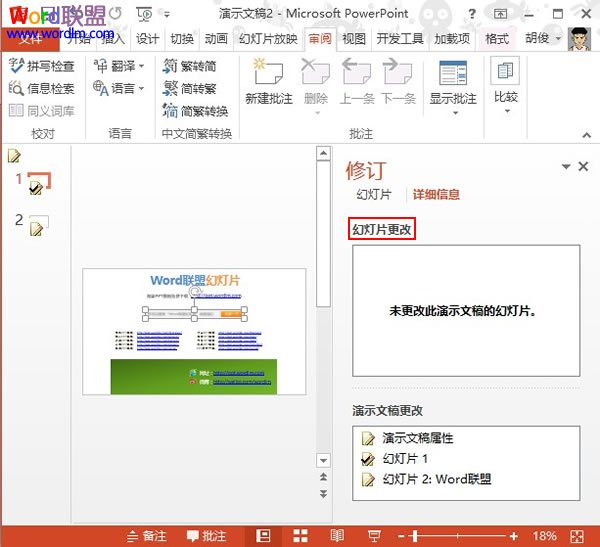600x547 pixels.
Task: Close the 修订 revisions pane
Action: pos(583,167)
